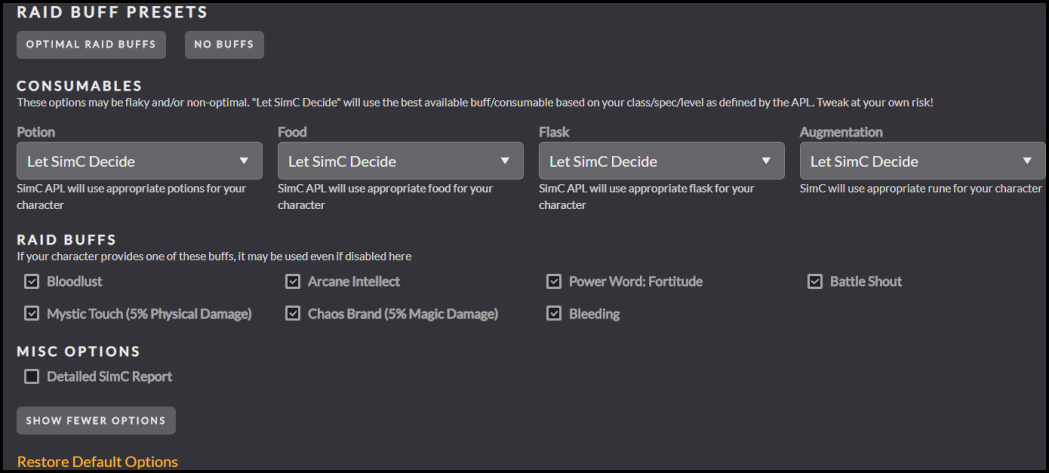Disable Chaos Brand 5% Magic Damage checkbox
The image size is (1049, 473).
tap(293, 314)
